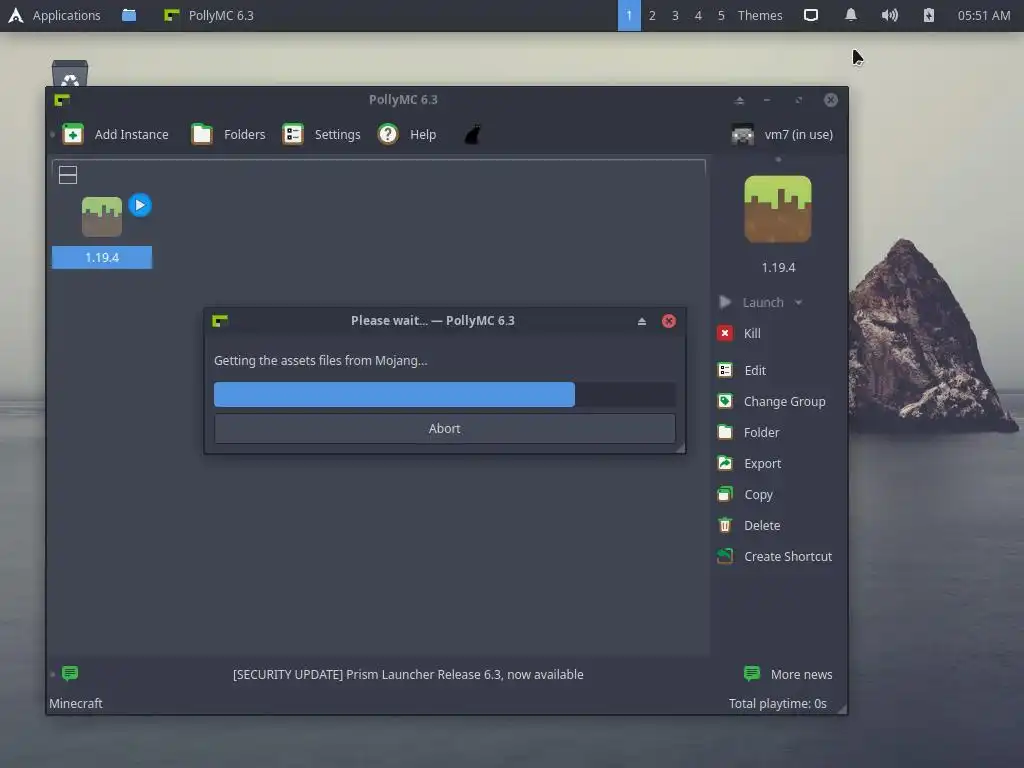Screen dimensions: 1024x768
Task: Click the Folder icon in the side panel
Action: click(725, 432)
